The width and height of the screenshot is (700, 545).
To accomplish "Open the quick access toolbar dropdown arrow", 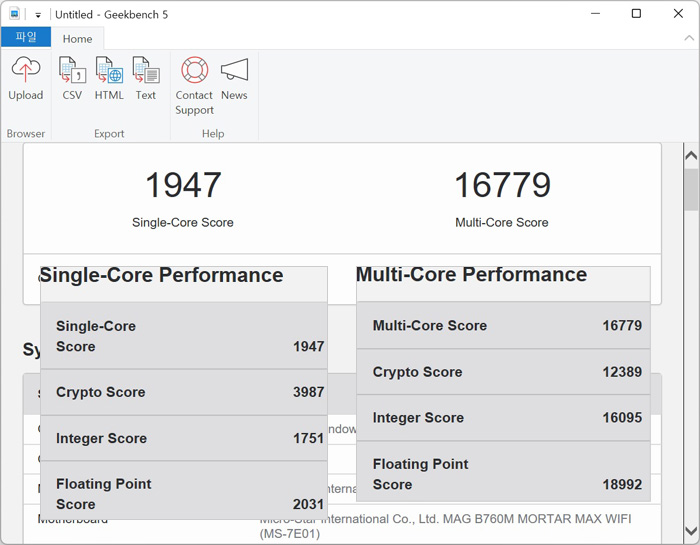I will (38, 15).
